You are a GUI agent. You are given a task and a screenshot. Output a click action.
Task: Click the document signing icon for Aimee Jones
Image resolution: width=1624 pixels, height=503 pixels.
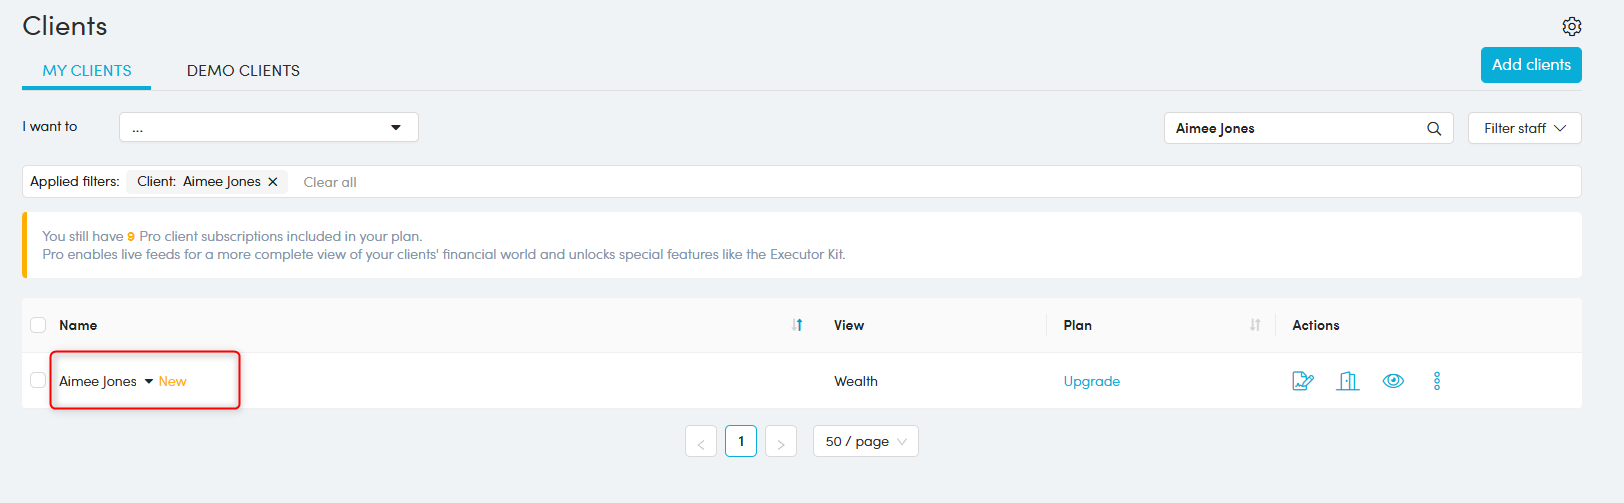[1302, 381]
